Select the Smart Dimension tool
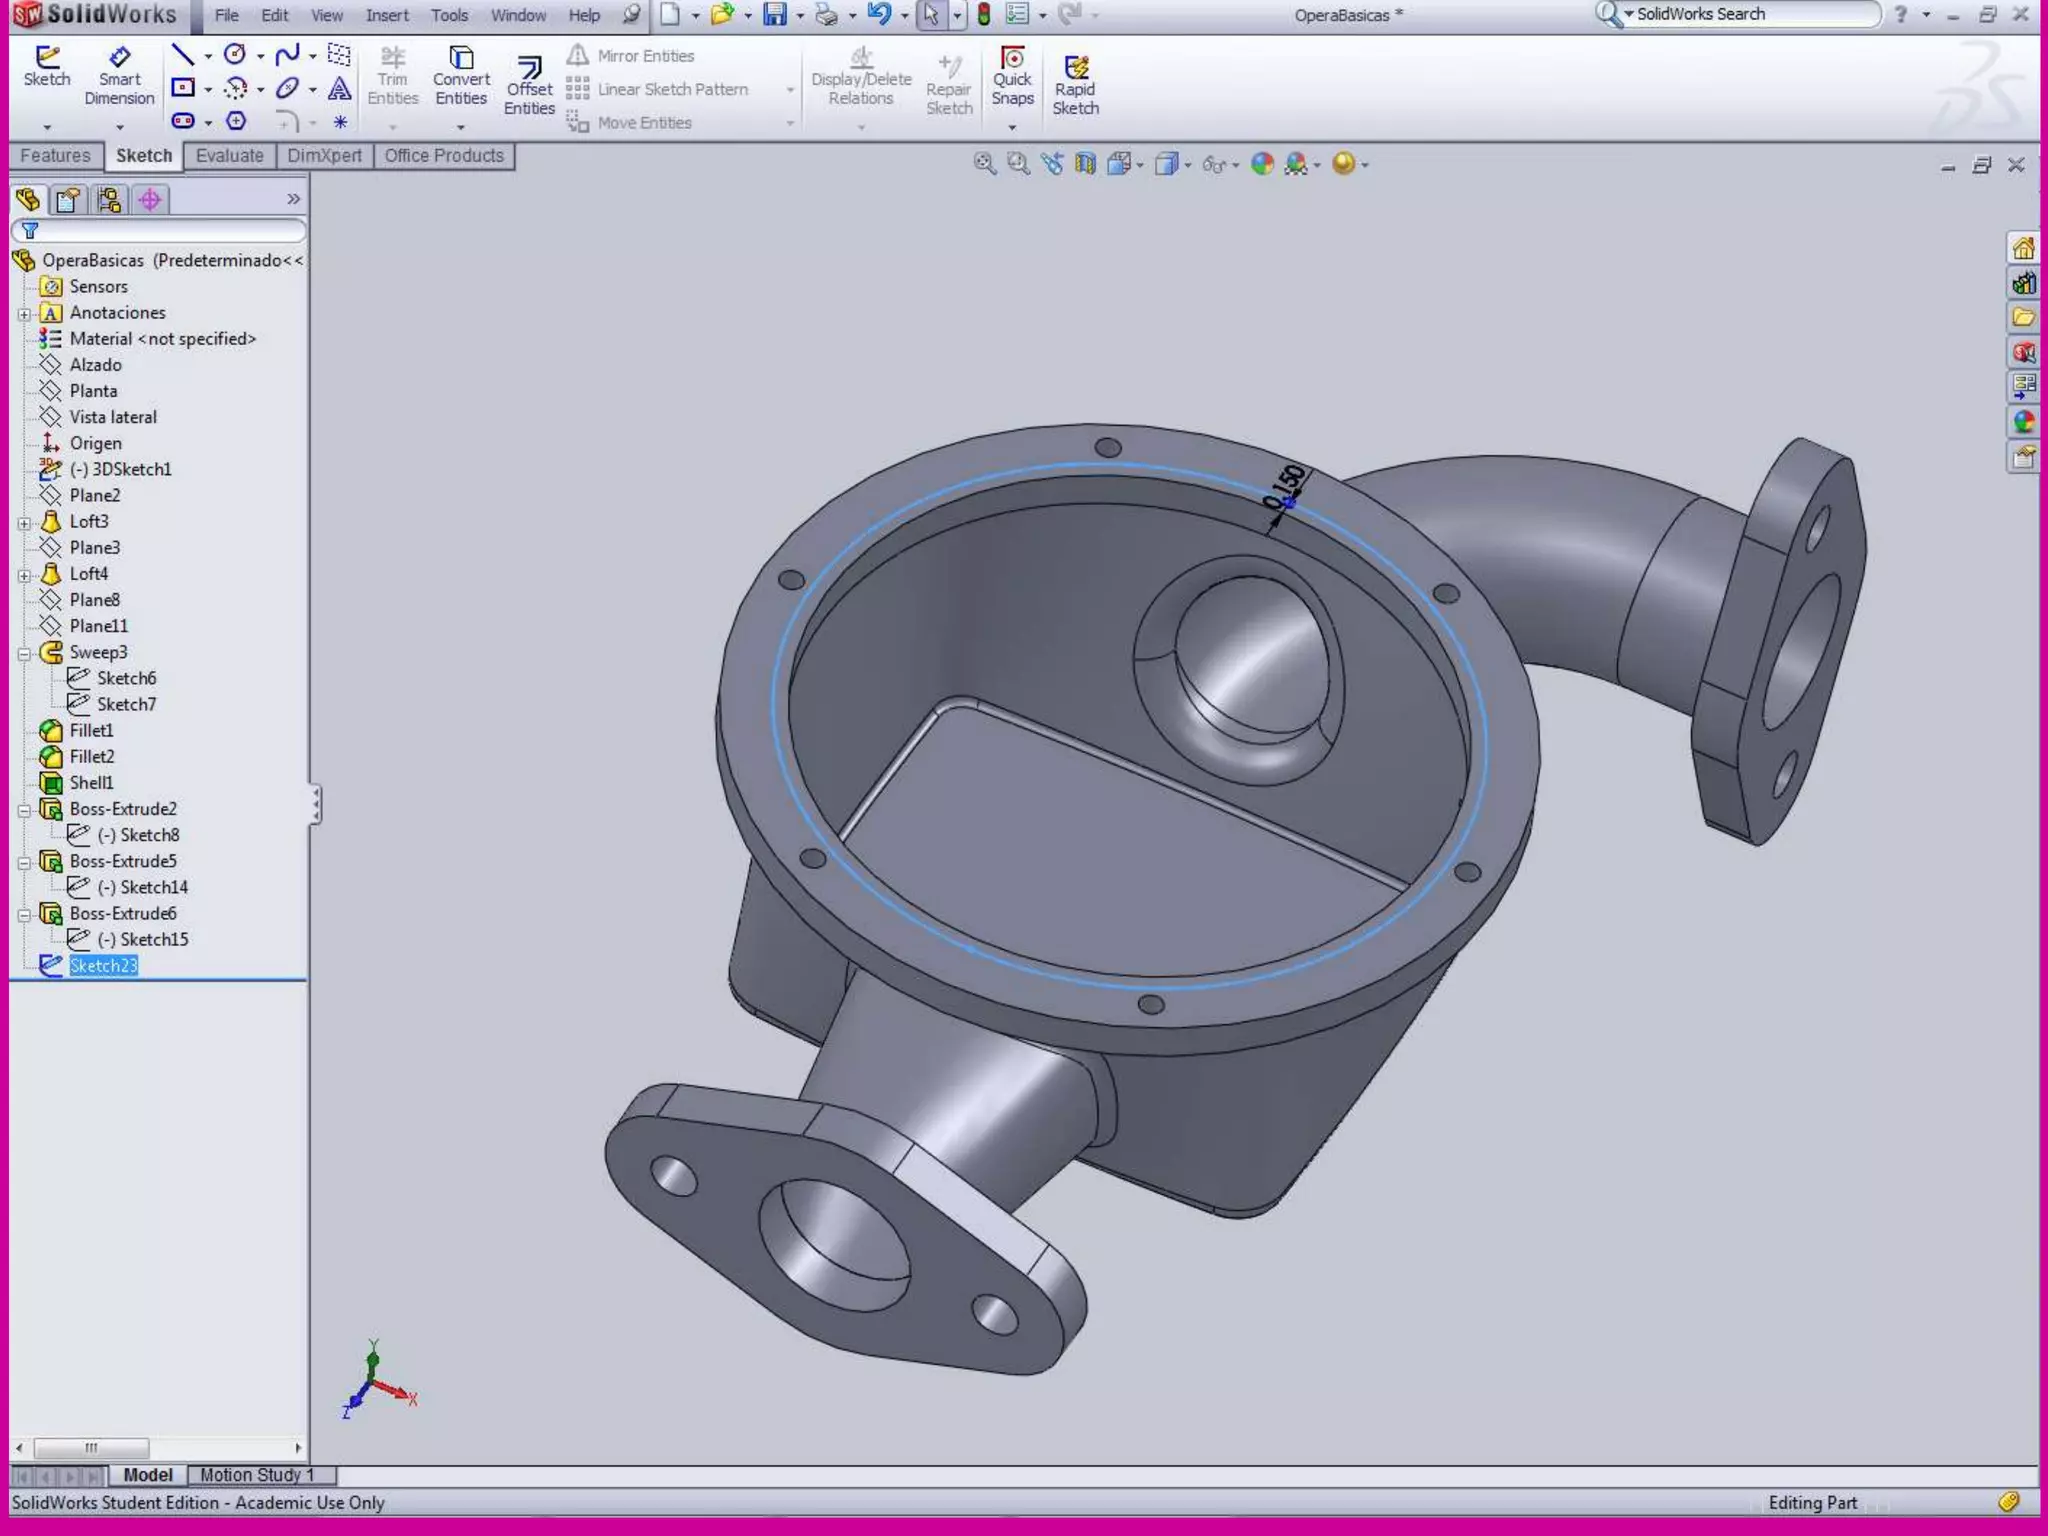The image size is (2048, 1536). [x=119, y=77]
